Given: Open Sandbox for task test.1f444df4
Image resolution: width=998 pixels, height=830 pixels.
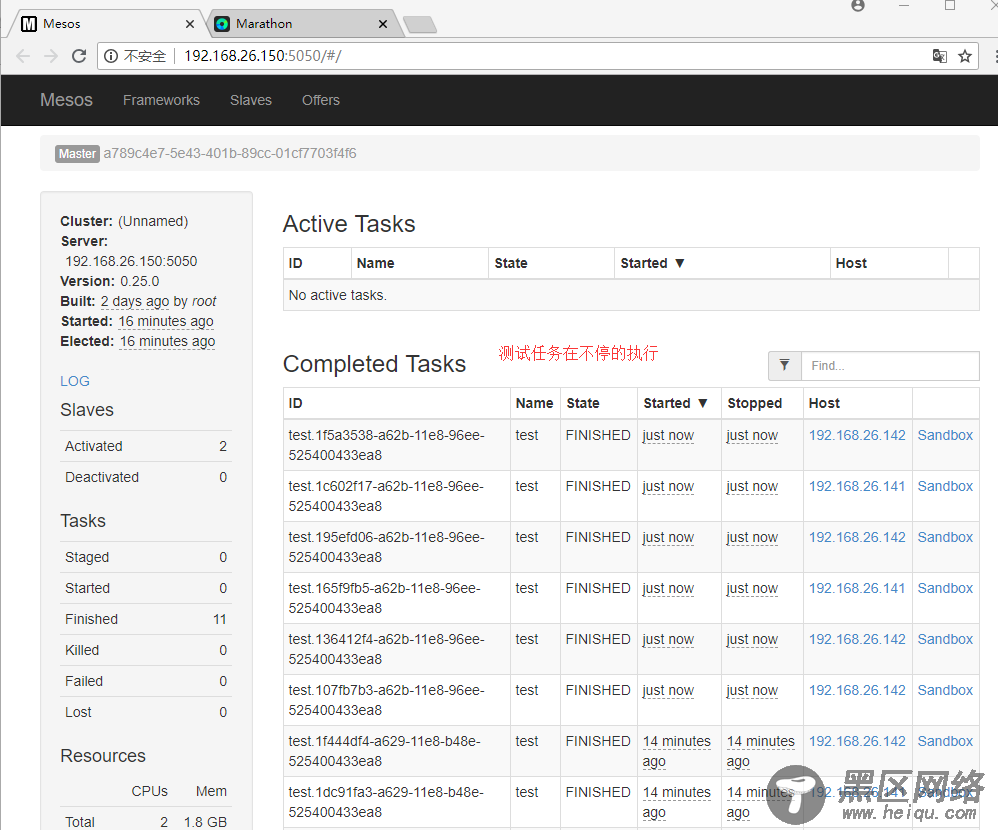Looking at the screenshot, I should click(x=945, y=742).
